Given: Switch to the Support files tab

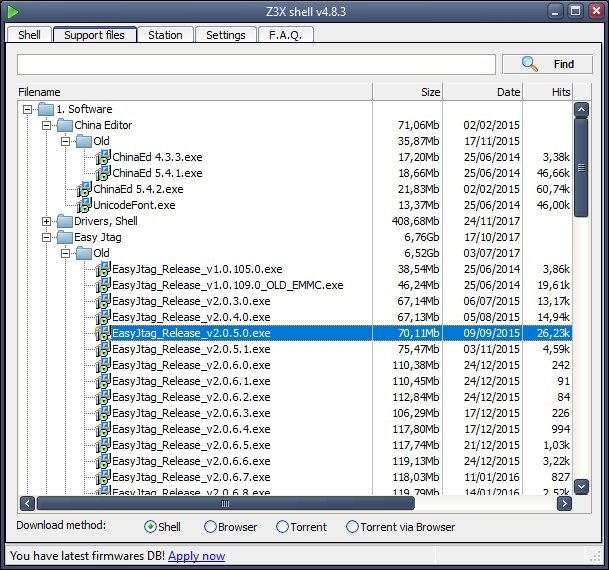Looking at the screenshot, I should [94, 35].
